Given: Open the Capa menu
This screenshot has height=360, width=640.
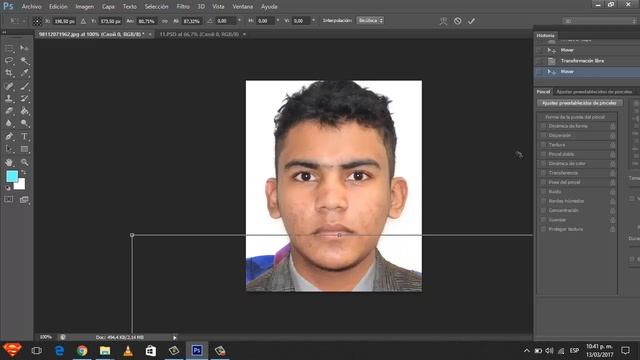Looking at the screenshot, I should click(108, 7).
